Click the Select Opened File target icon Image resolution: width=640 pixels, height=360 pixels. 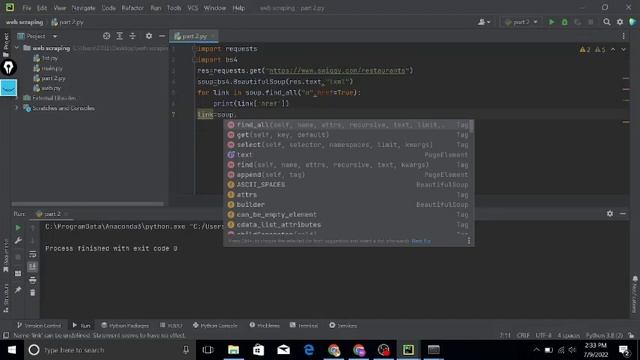107,36
